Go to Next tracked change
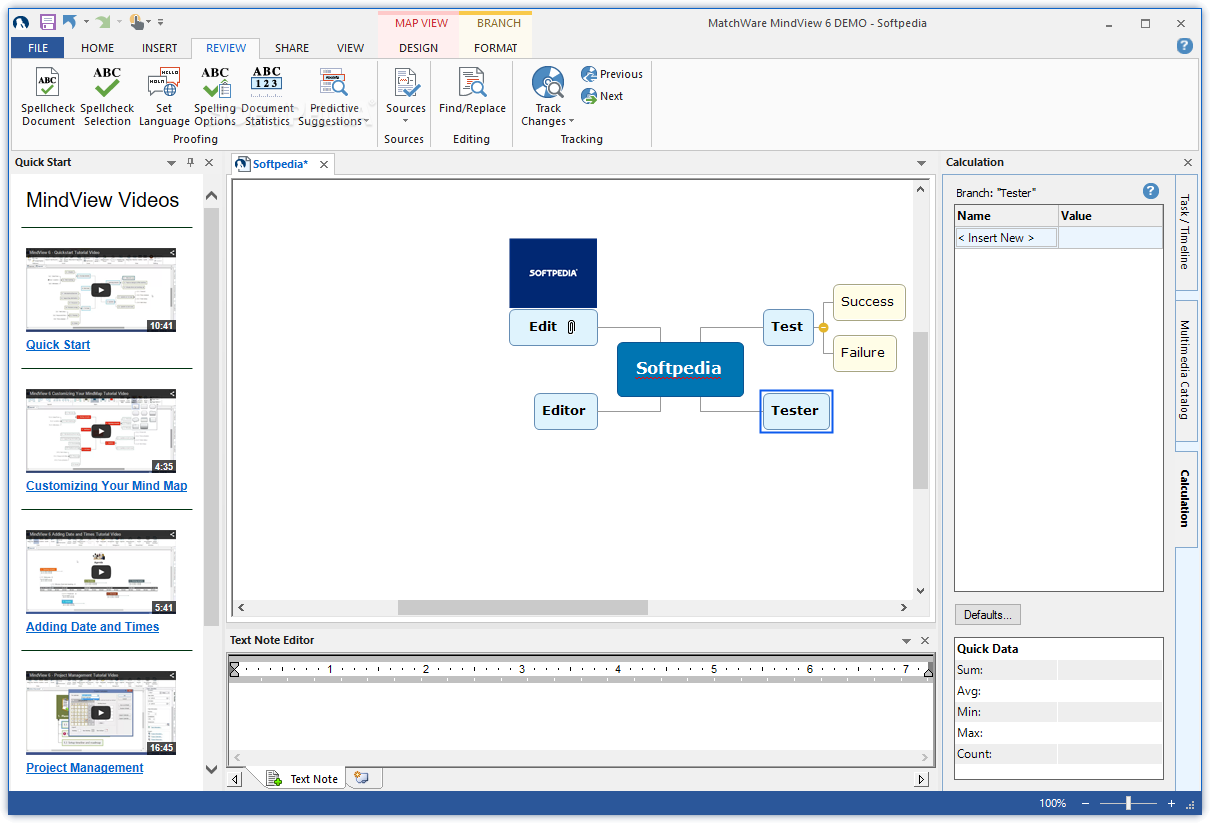Viewport: 1210px width, 823px height. (602, 96)
